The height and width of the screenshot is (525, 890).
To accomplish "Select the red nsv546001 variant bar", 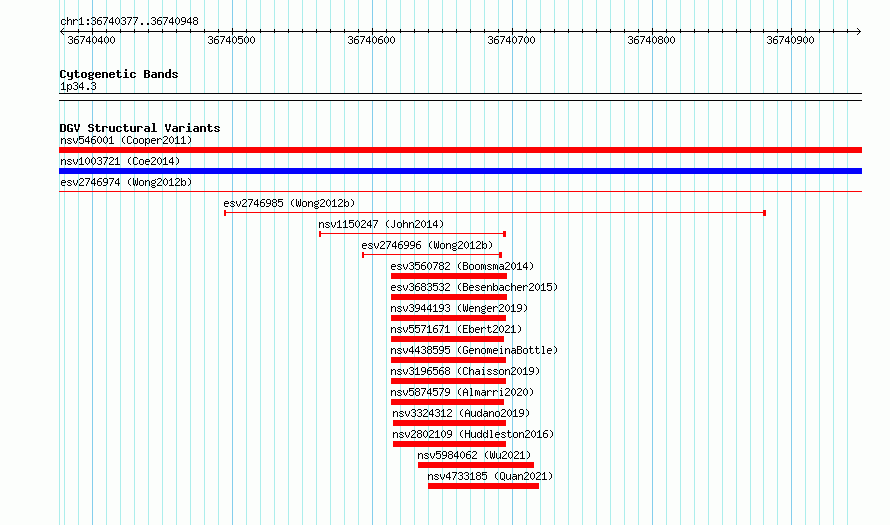I will [460, 150].
